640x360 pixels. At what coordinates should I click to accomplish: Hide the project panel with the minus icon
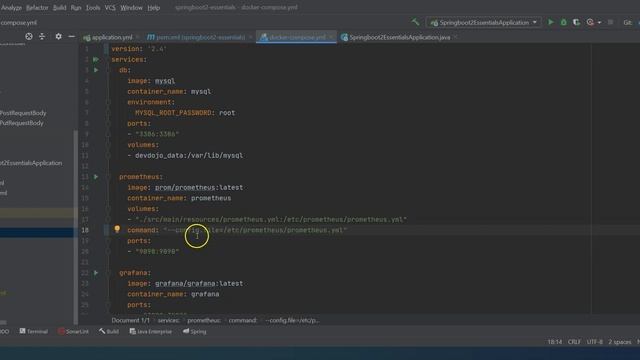pyautogui.click(x=71, y=36)
